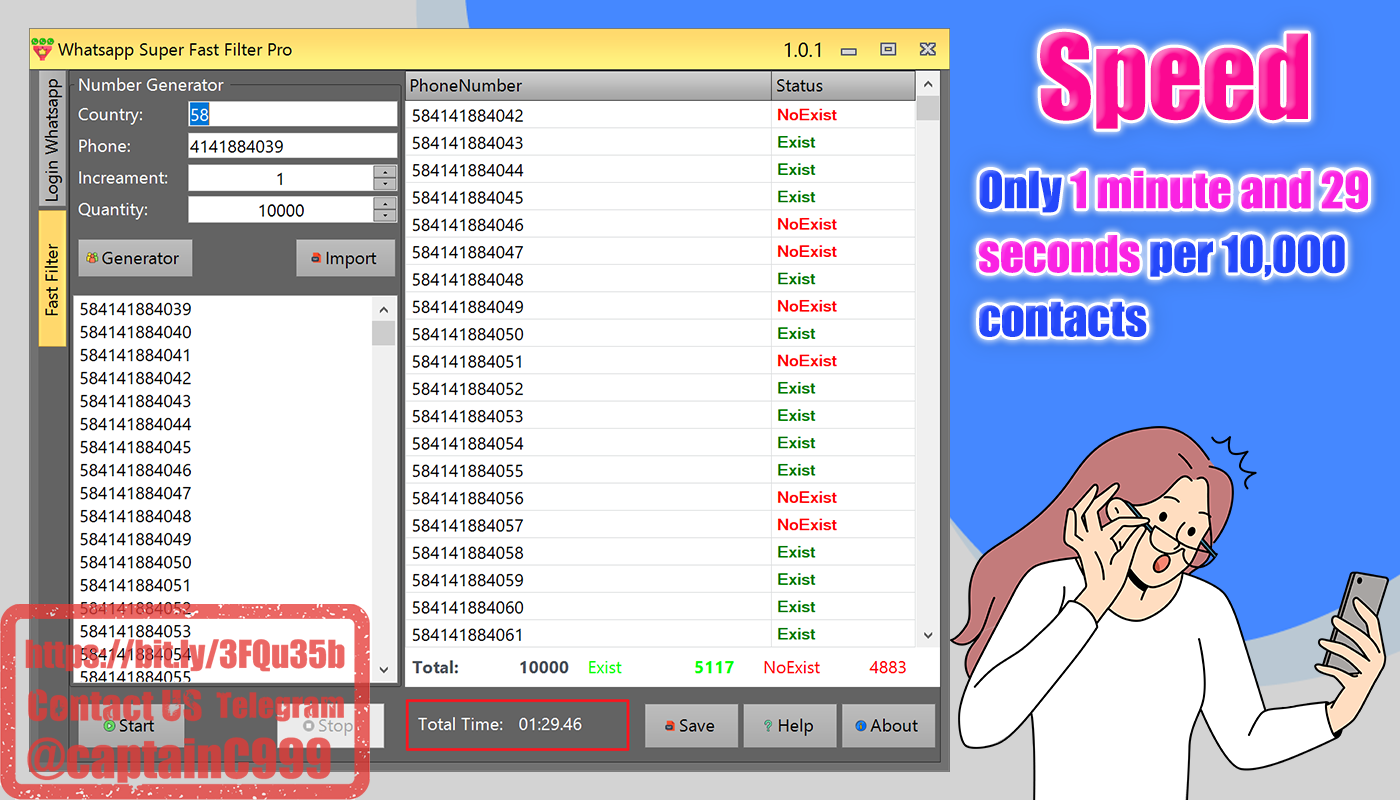Click the Increament value field

click(280, 178)
